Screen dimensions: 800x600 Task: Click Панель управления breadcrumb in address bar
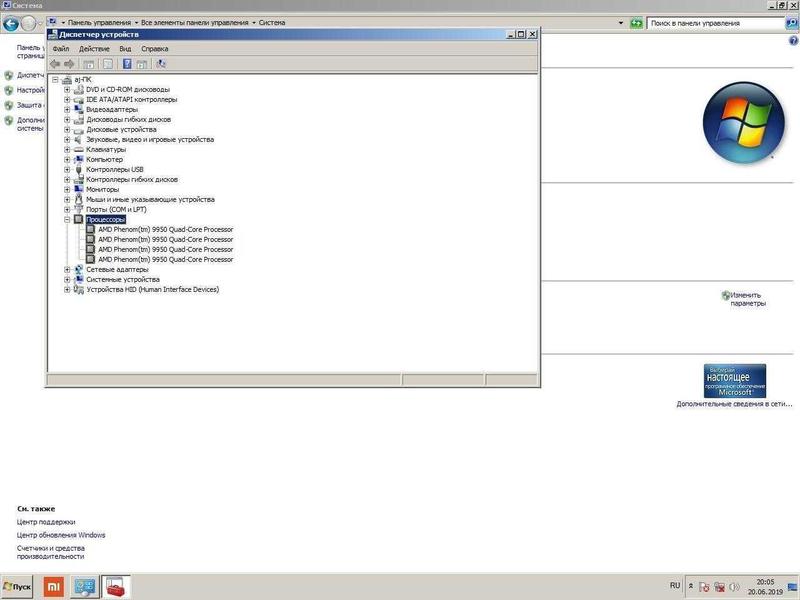point(99,23)
